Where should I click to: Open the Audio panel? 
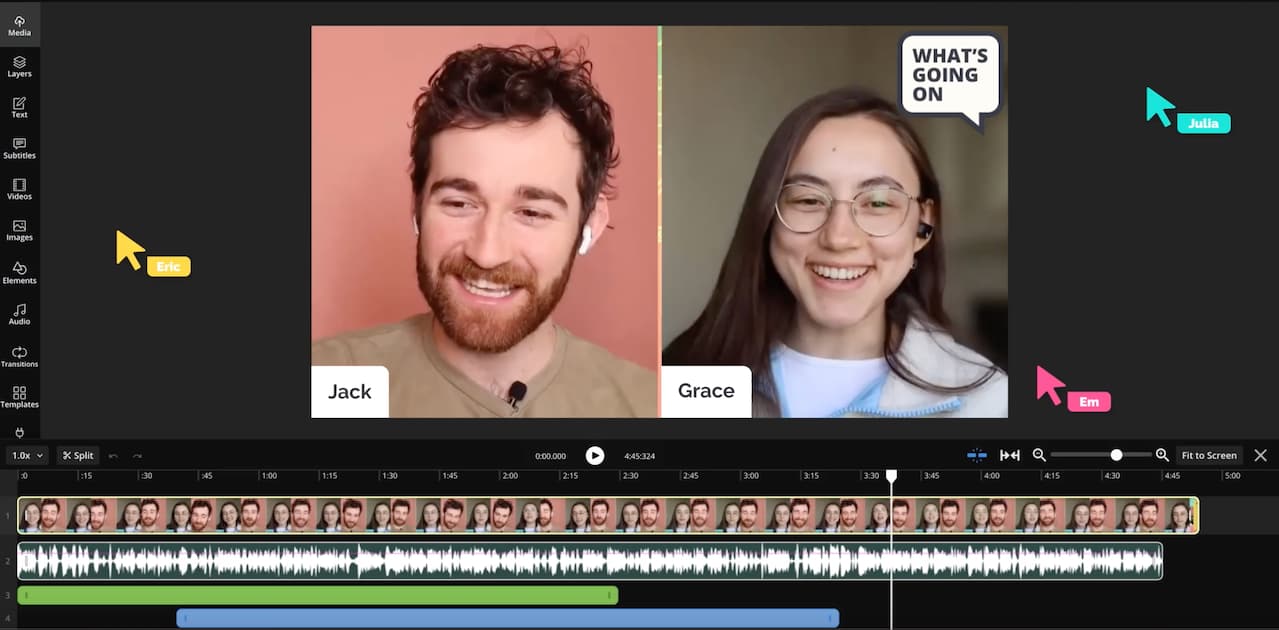coord(19,315)
